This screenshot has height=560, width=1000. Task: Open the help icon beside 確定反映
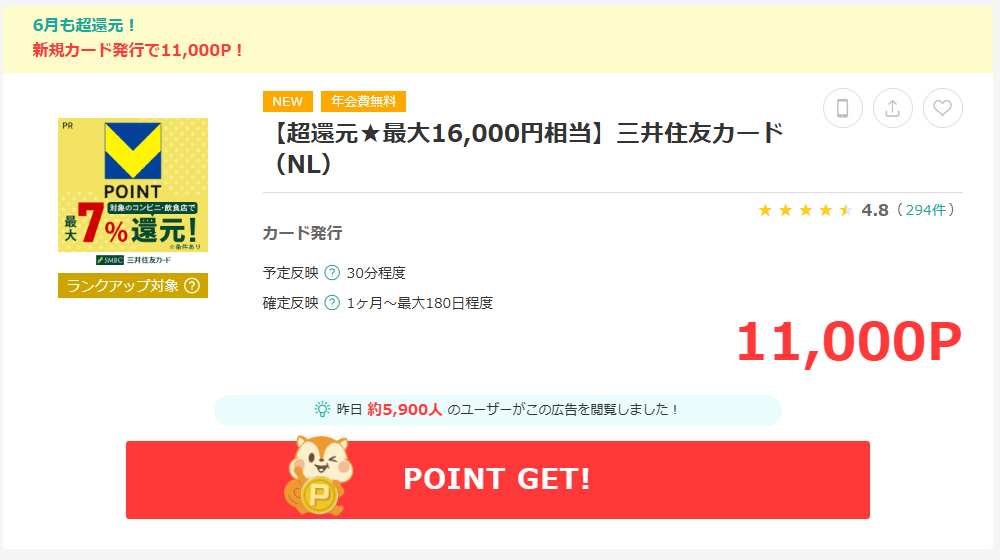coord(332,303)
